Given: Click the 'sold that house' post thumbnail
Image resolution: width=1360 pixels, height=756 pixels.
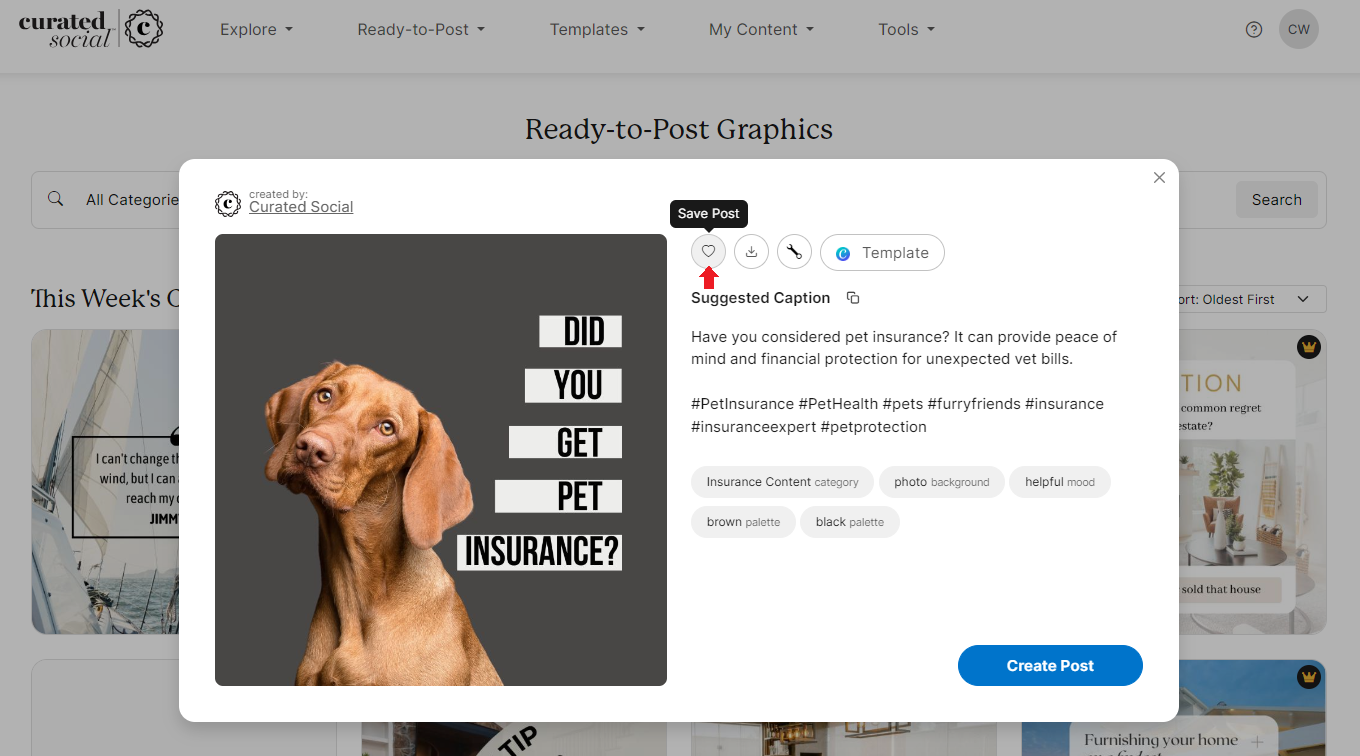Looking at the screenshot, I should click(1253, 482).
